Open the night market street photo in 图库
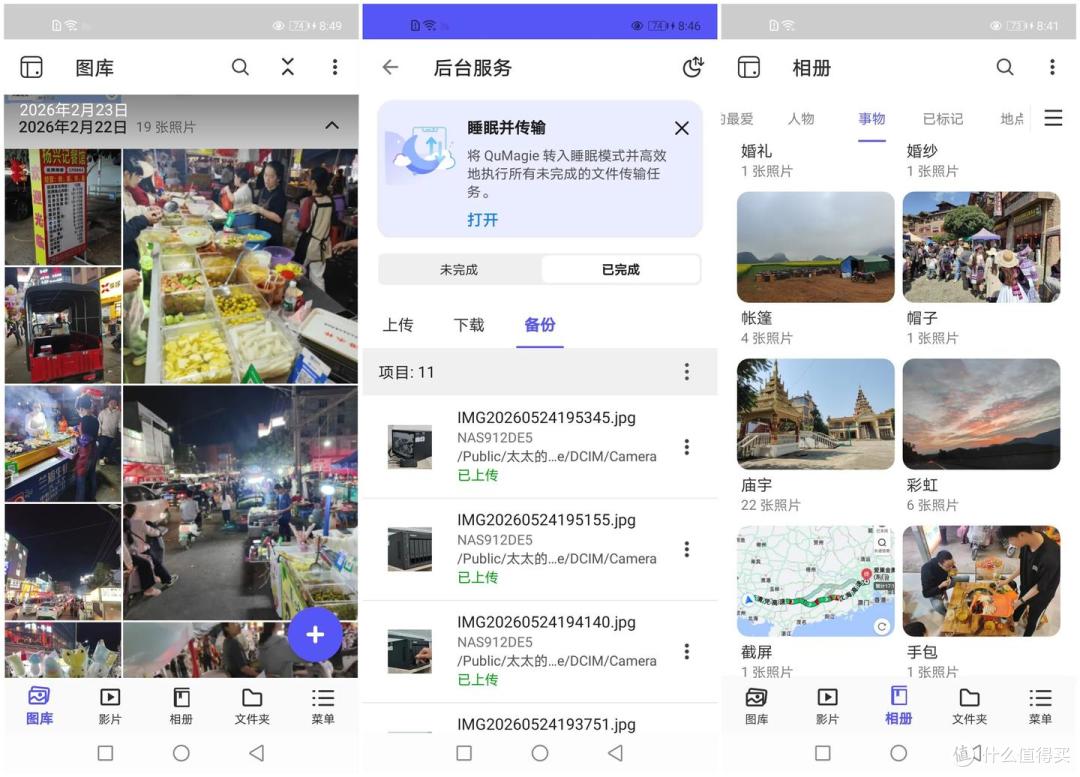This screenshot has width=1080, height=777. coord(240,503)
